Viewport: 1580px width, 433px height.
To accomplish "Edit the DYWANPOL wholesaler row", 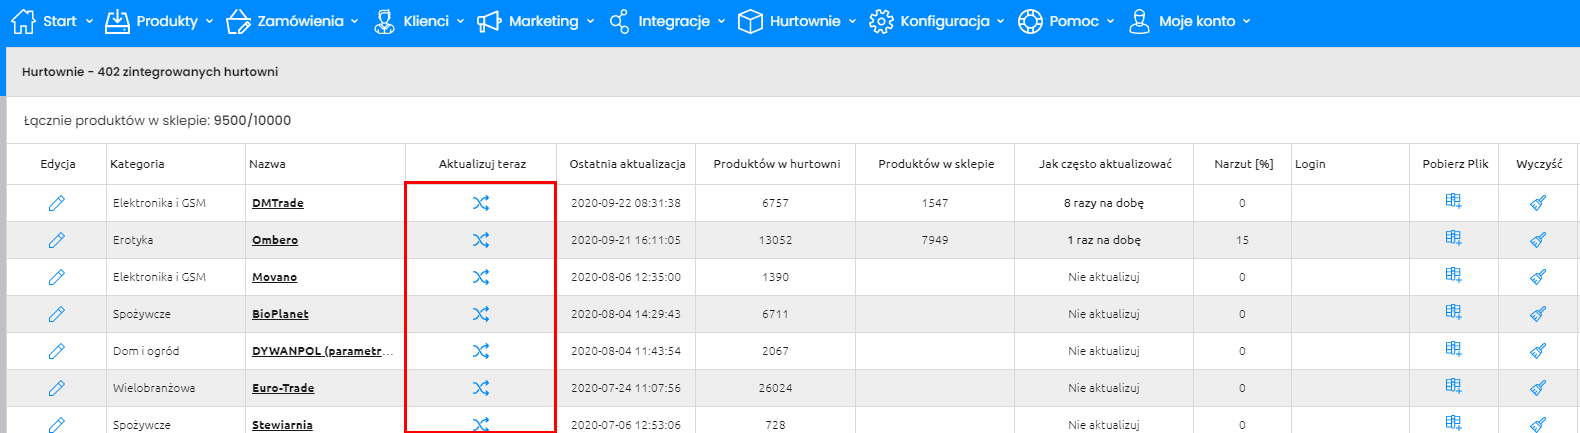I will pos(57,351).
